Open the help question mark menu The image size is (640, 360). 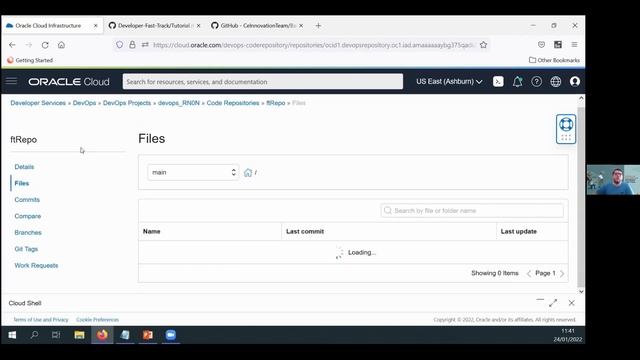click(536, 82)
